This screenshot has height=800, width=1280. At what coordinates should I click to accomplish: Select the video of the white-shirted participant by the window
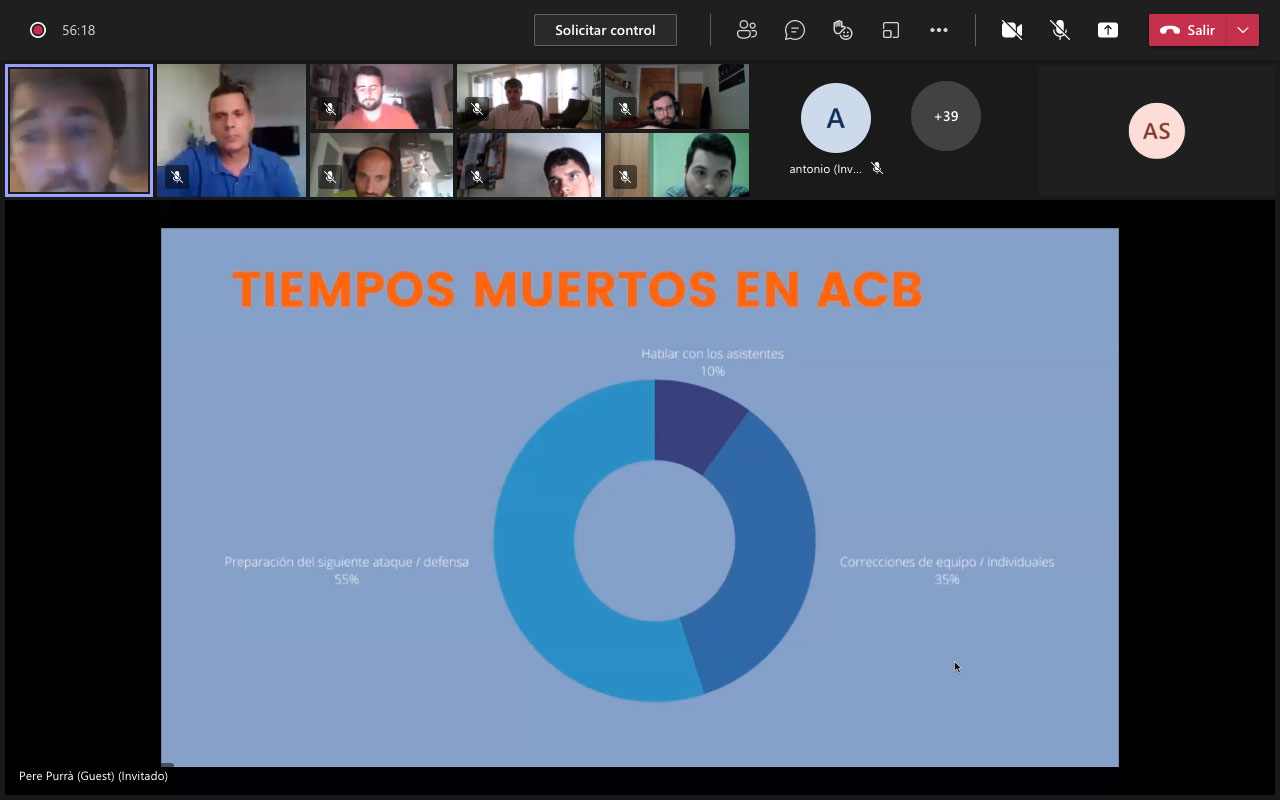tap(529, 97)
